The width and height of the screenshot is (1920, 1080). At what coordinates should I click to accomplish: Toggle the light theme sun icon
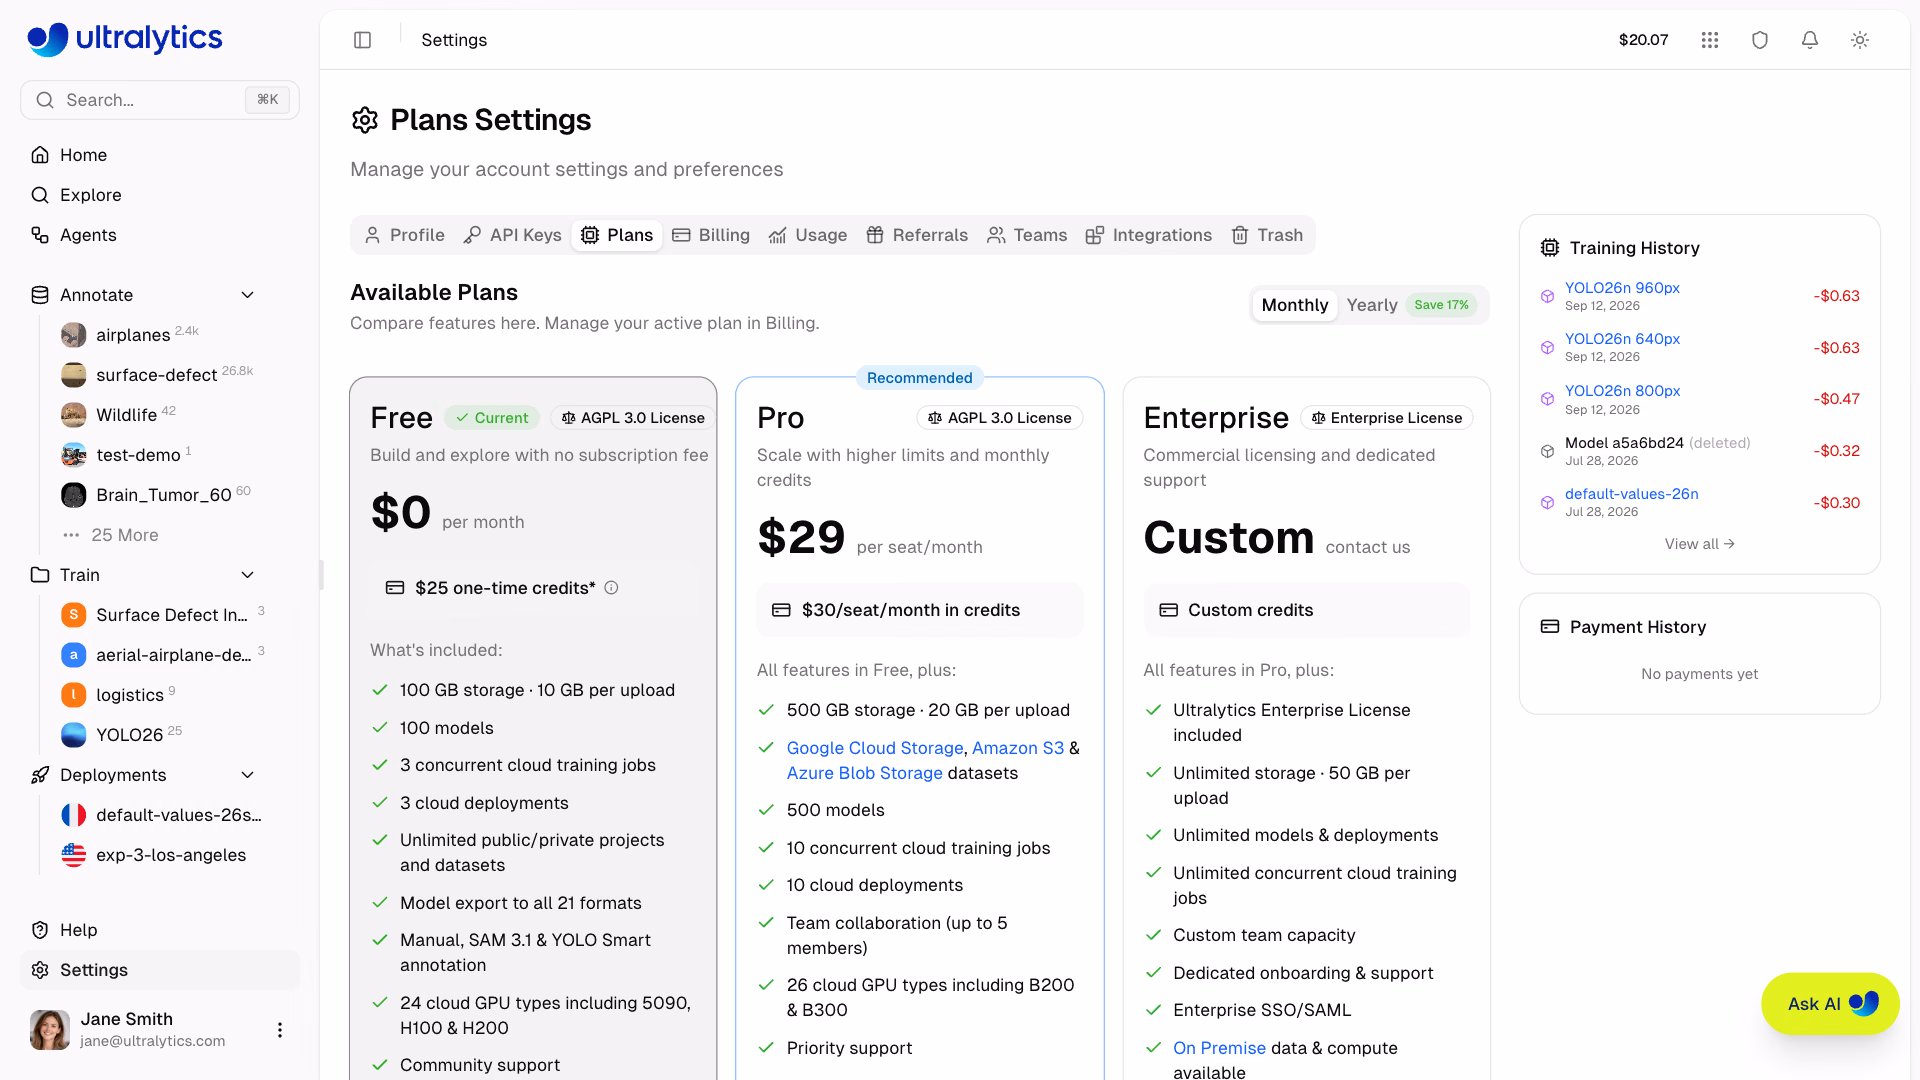pyautogui.click(x=1860, y=40)
